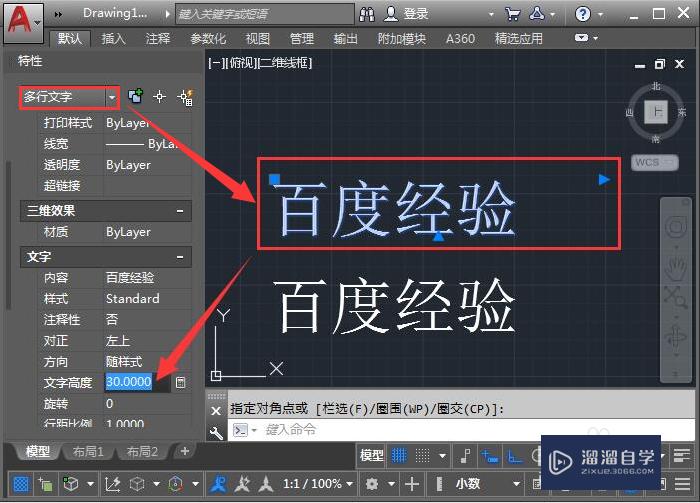The image size is (700, 503).
Task: Select Zoom Extents tool in navigation bar
Action: click(x=676, y=297)
